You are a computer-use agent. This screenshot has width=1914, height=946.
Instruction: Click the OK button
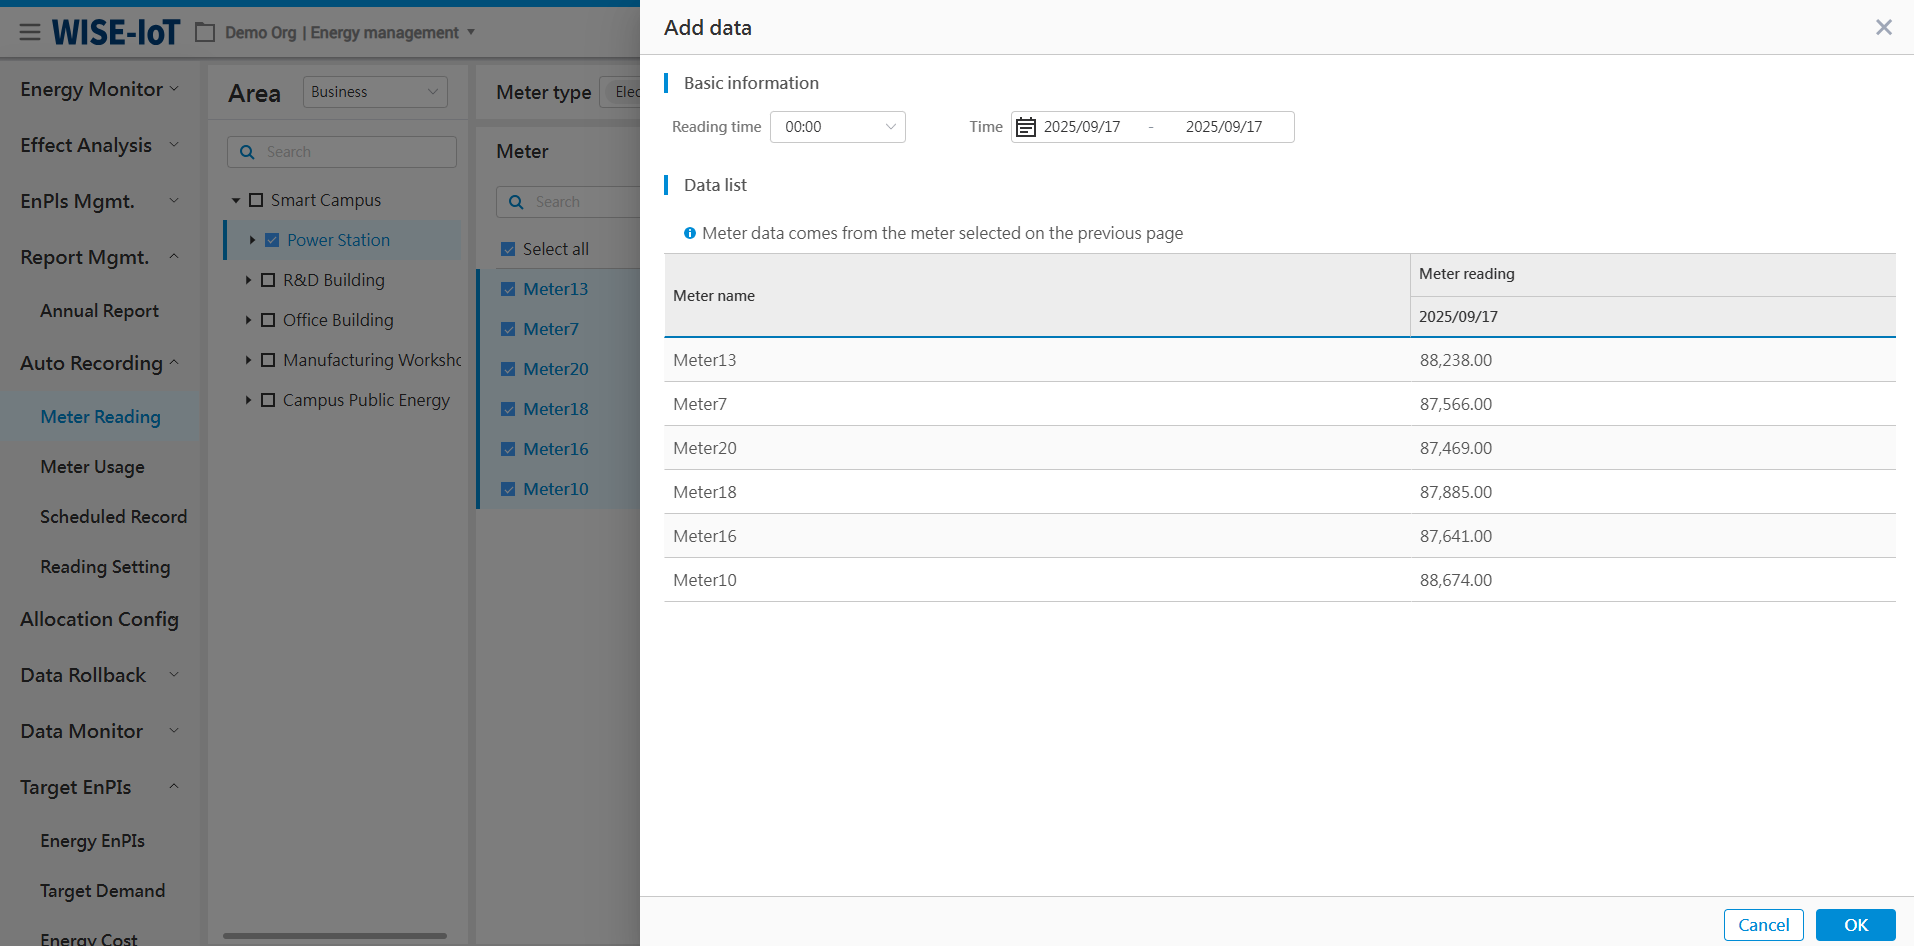coord(1855,925)
